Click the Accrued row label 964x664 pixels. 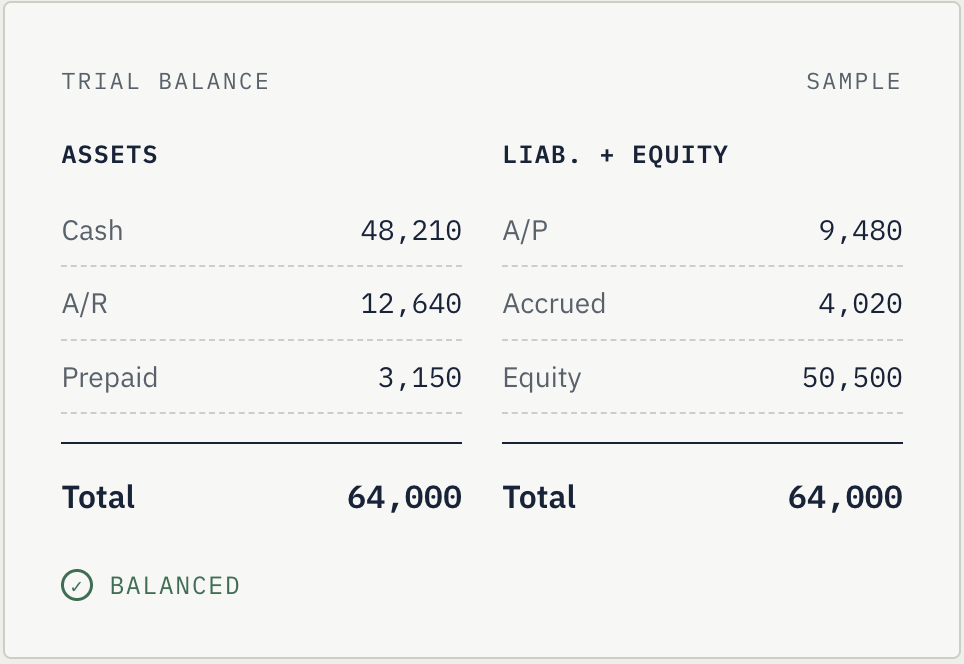point(554,304)
